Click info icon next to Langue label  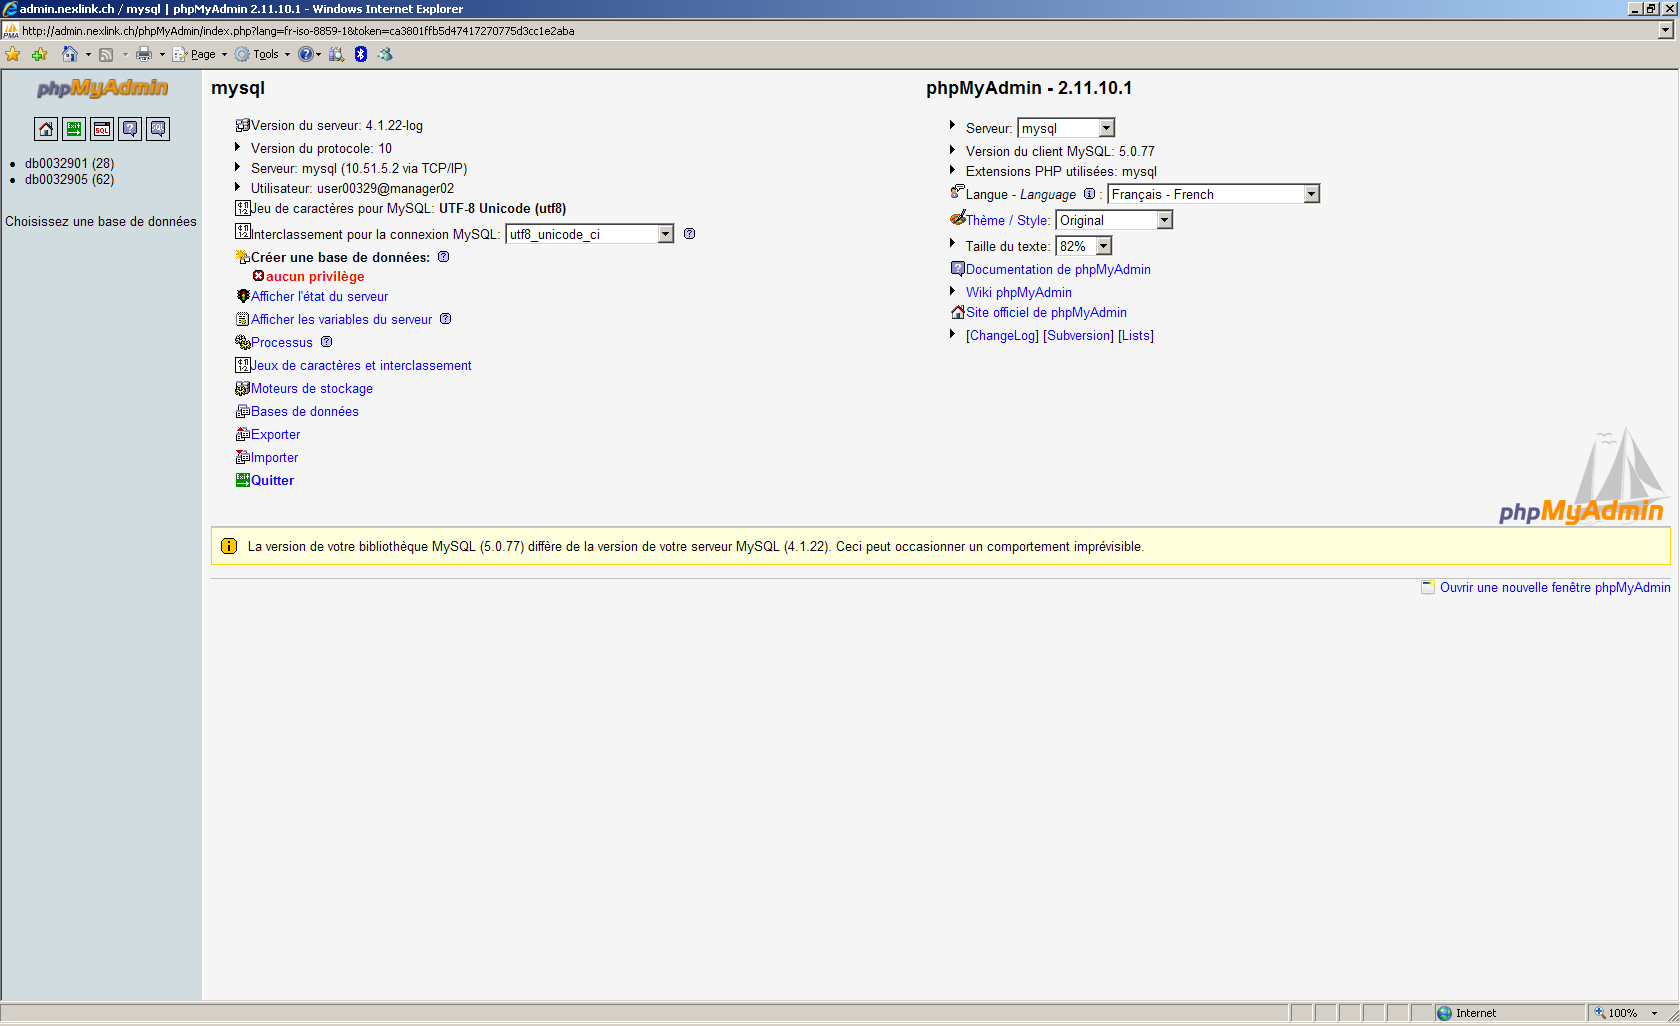1089,194
